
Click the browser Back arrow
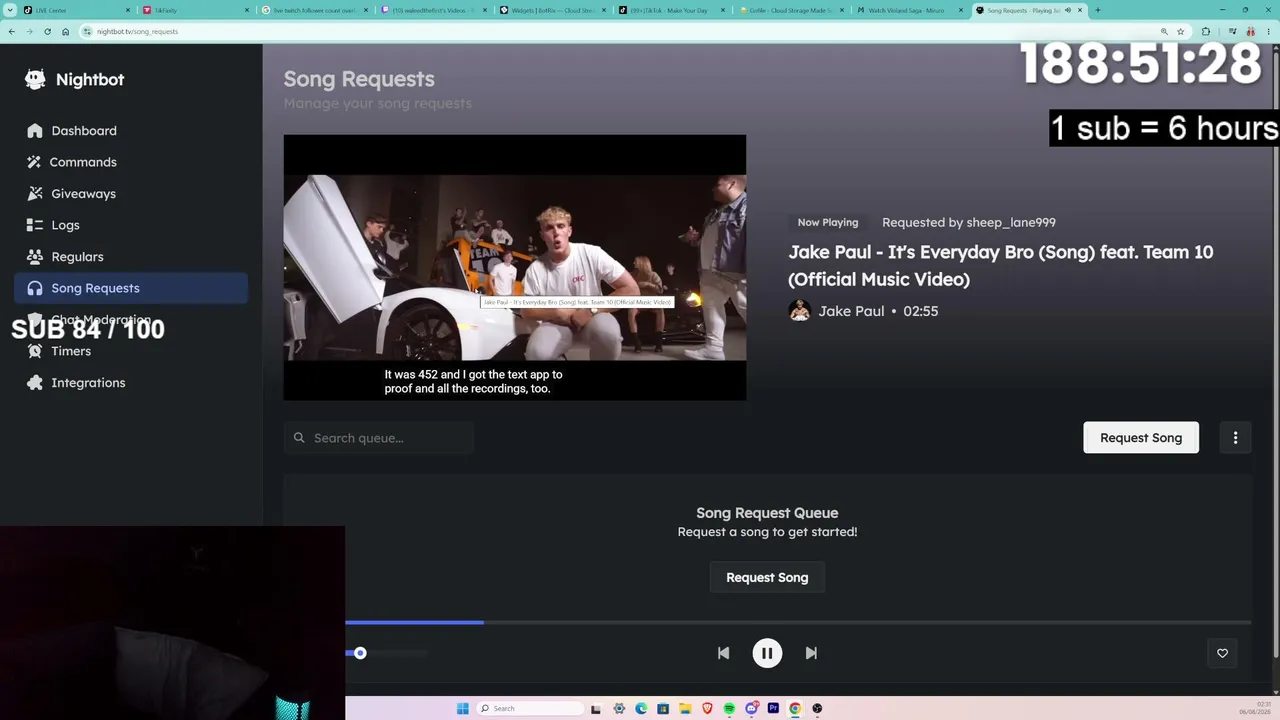point(11,31)
